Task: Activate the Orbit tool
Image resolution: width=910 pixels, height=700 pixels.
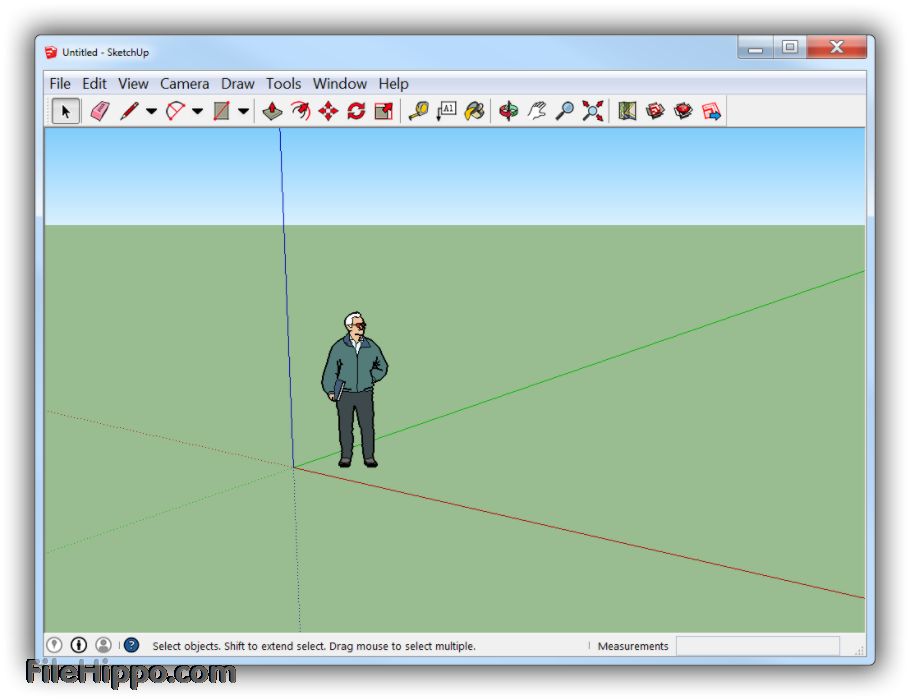Action: pos(509,111)
